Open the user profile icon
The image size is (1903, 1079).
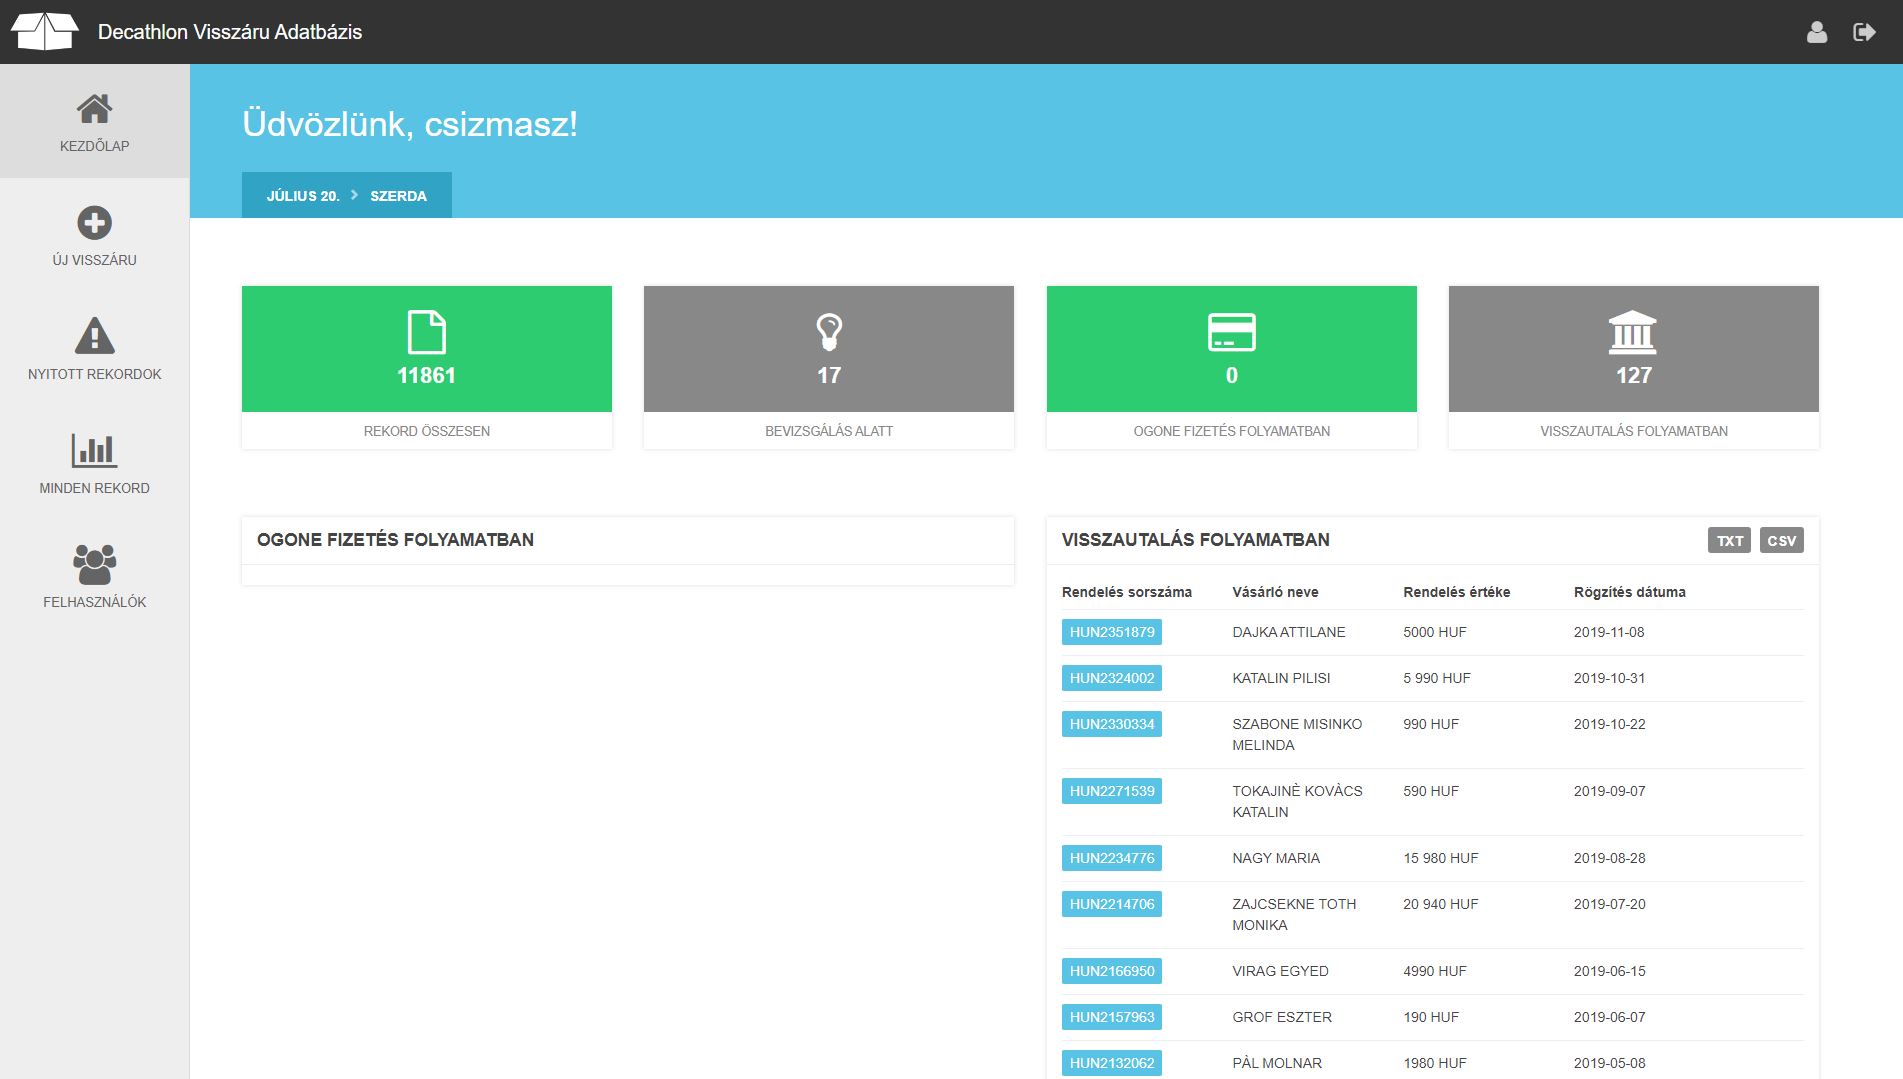1817,32
